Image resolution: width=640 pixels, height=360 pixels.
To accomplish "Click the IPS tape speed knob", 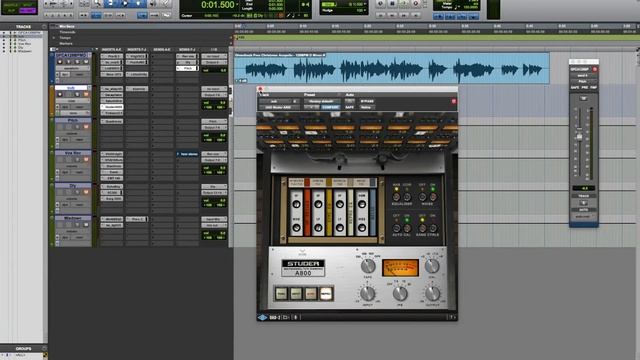I will tap(400, 293).
